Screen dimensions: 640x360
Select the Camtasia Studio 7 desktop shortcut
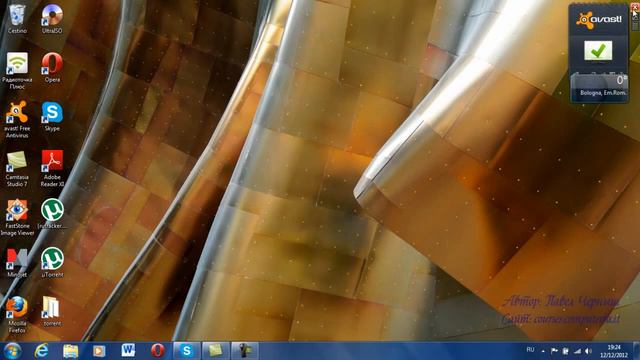pyautogui.click(x=17, y=168)
